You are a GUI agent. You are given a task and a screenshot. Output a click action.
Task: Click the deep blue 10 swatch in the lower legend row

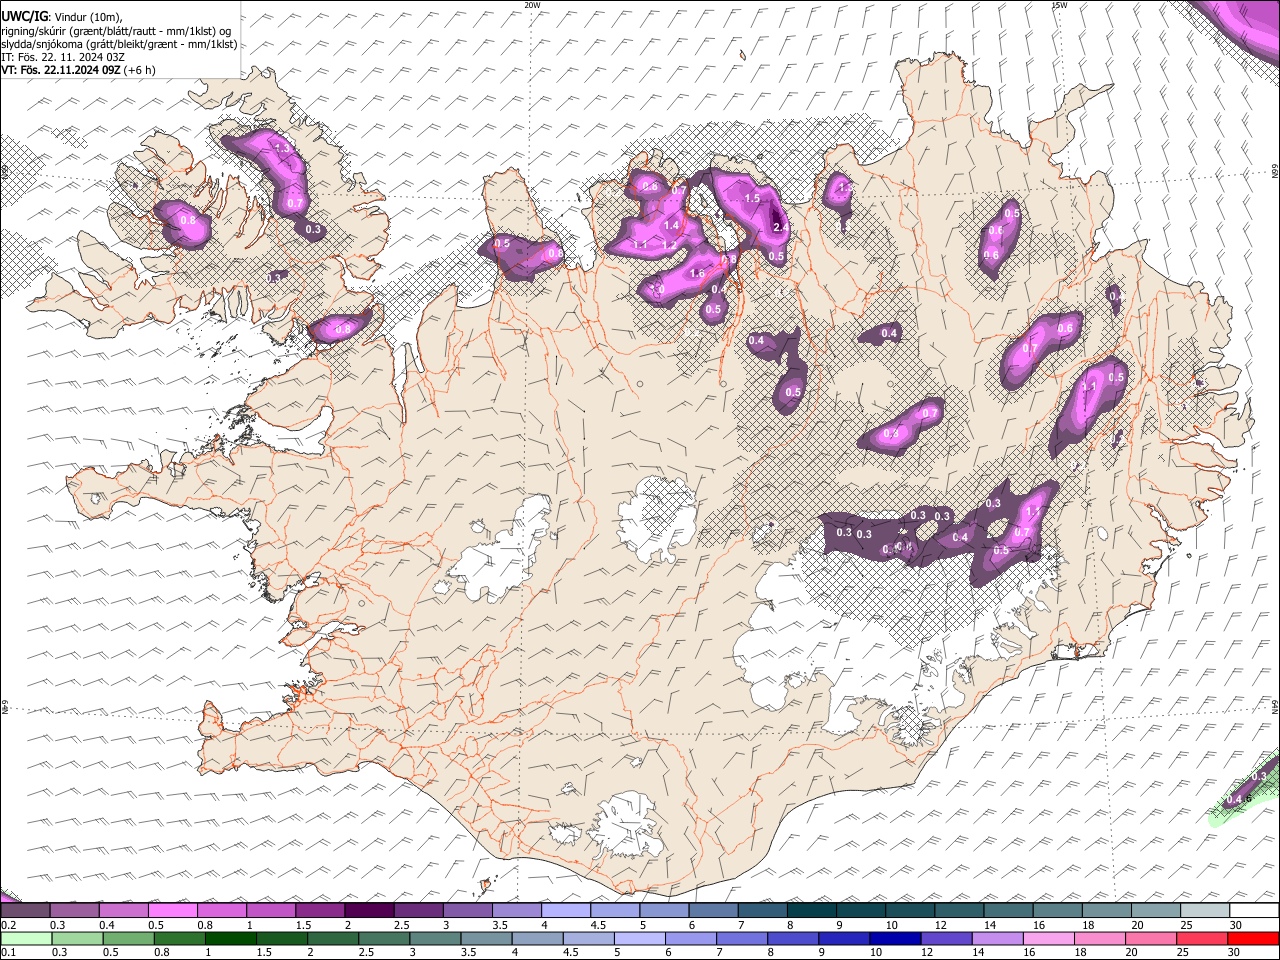[x=896, y=938]
